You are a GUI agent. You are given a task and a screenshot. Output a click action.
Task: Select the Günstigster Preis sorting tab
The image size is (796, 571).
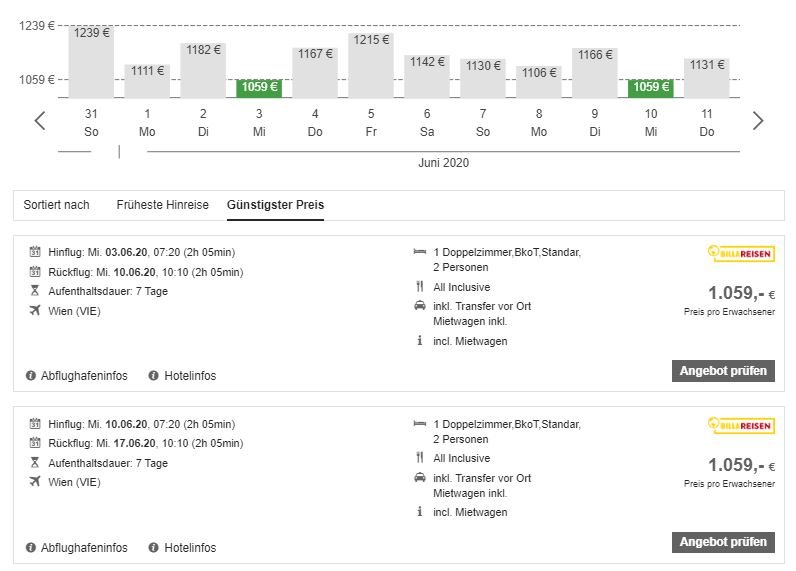pyautogui.click(x=275, y=205)
